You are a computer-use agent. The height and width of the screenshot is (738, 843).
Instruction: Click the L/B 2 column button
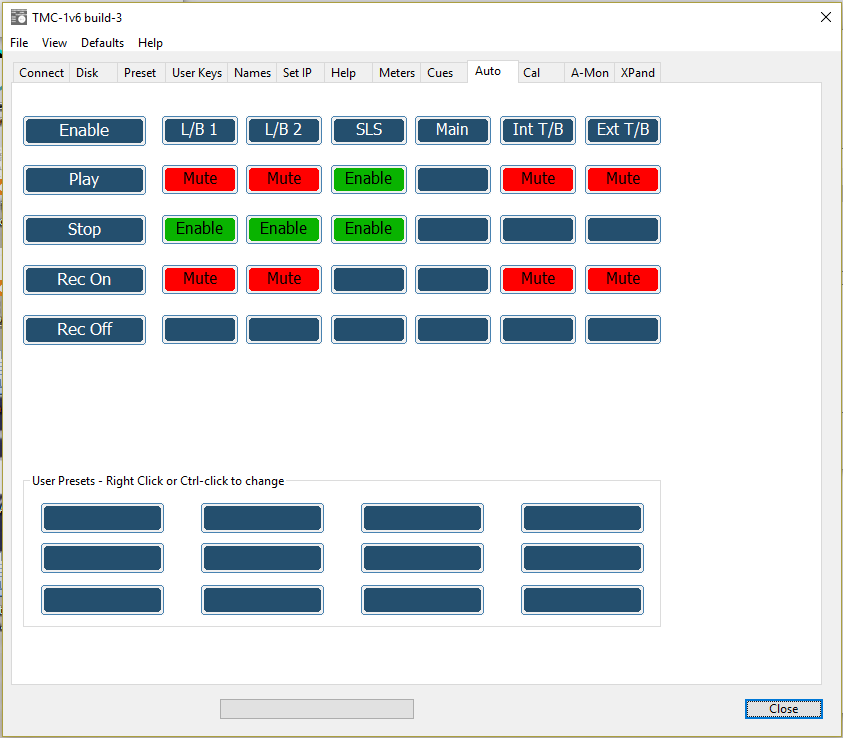pyautogui.click(x=284, y=130)
